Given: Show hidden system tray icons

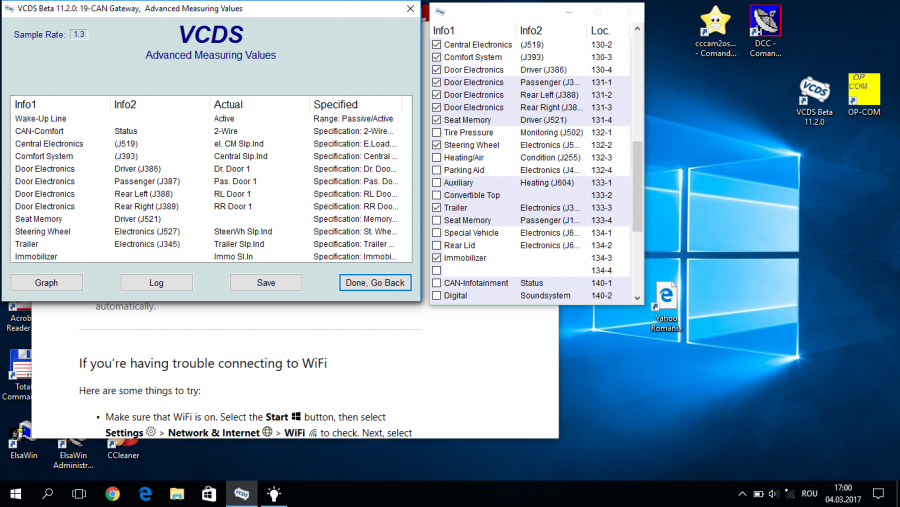Looking at the screenshot, I should click(x=742, y=493).
